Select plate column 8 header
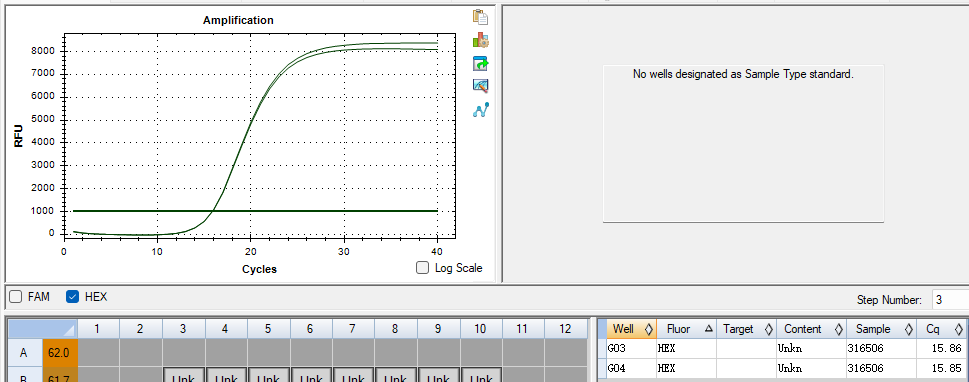Screen dimensions: 969x382 [395, 329]
